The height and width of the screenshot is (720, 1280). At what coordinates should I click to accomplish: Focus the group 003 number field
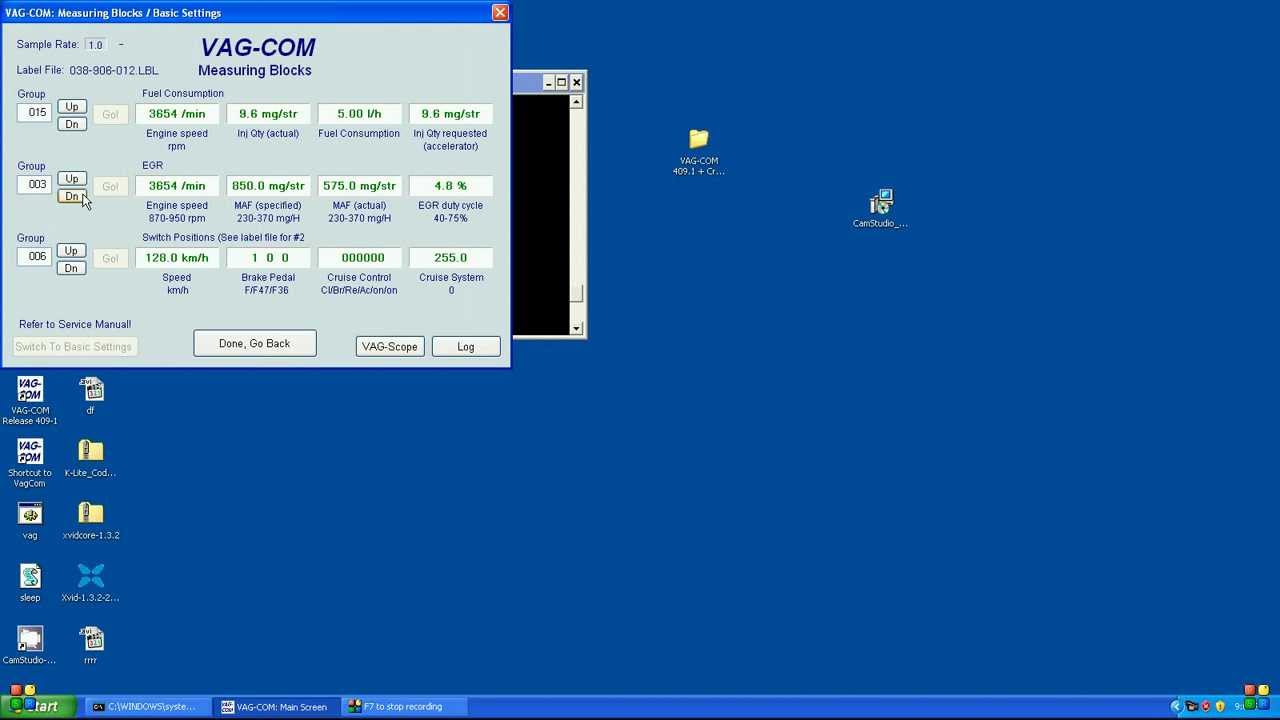(36, 185)
